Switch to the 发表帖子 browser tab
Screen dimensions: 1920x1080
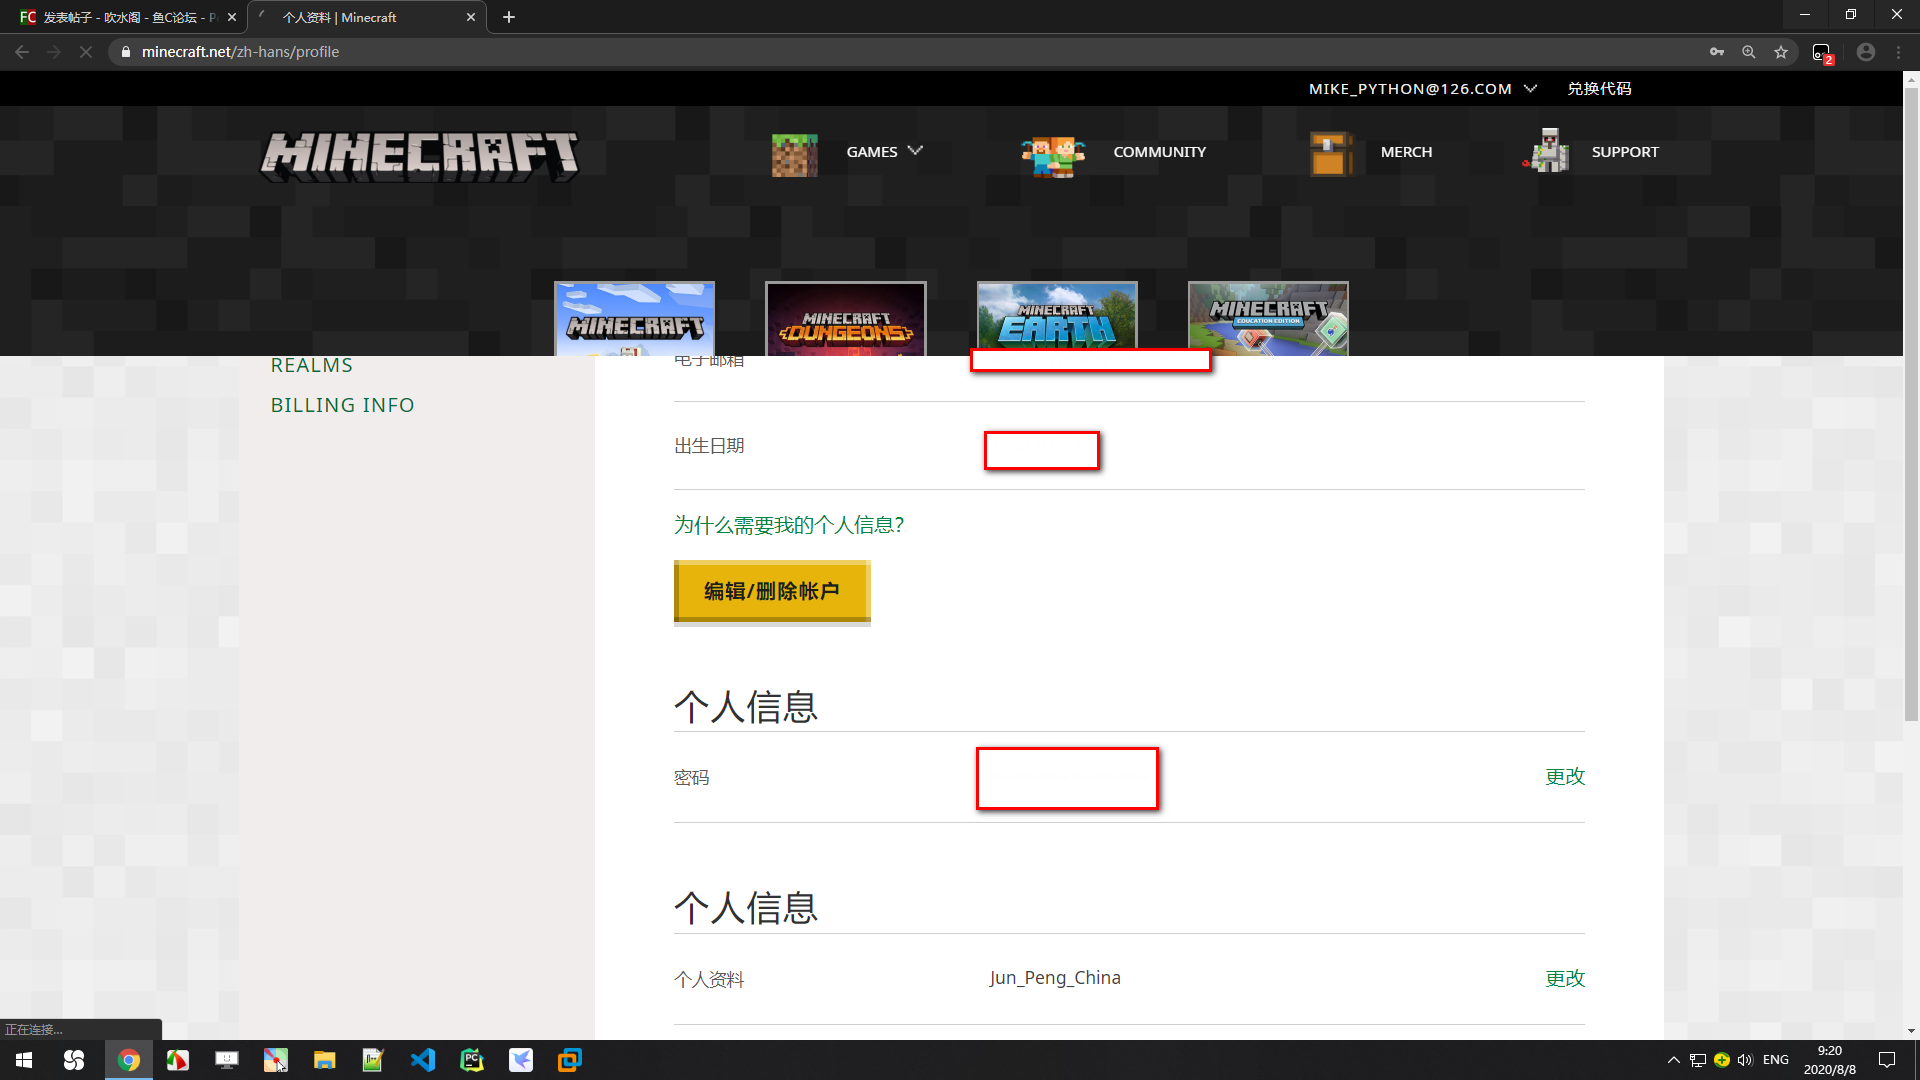tap(120, 17)
